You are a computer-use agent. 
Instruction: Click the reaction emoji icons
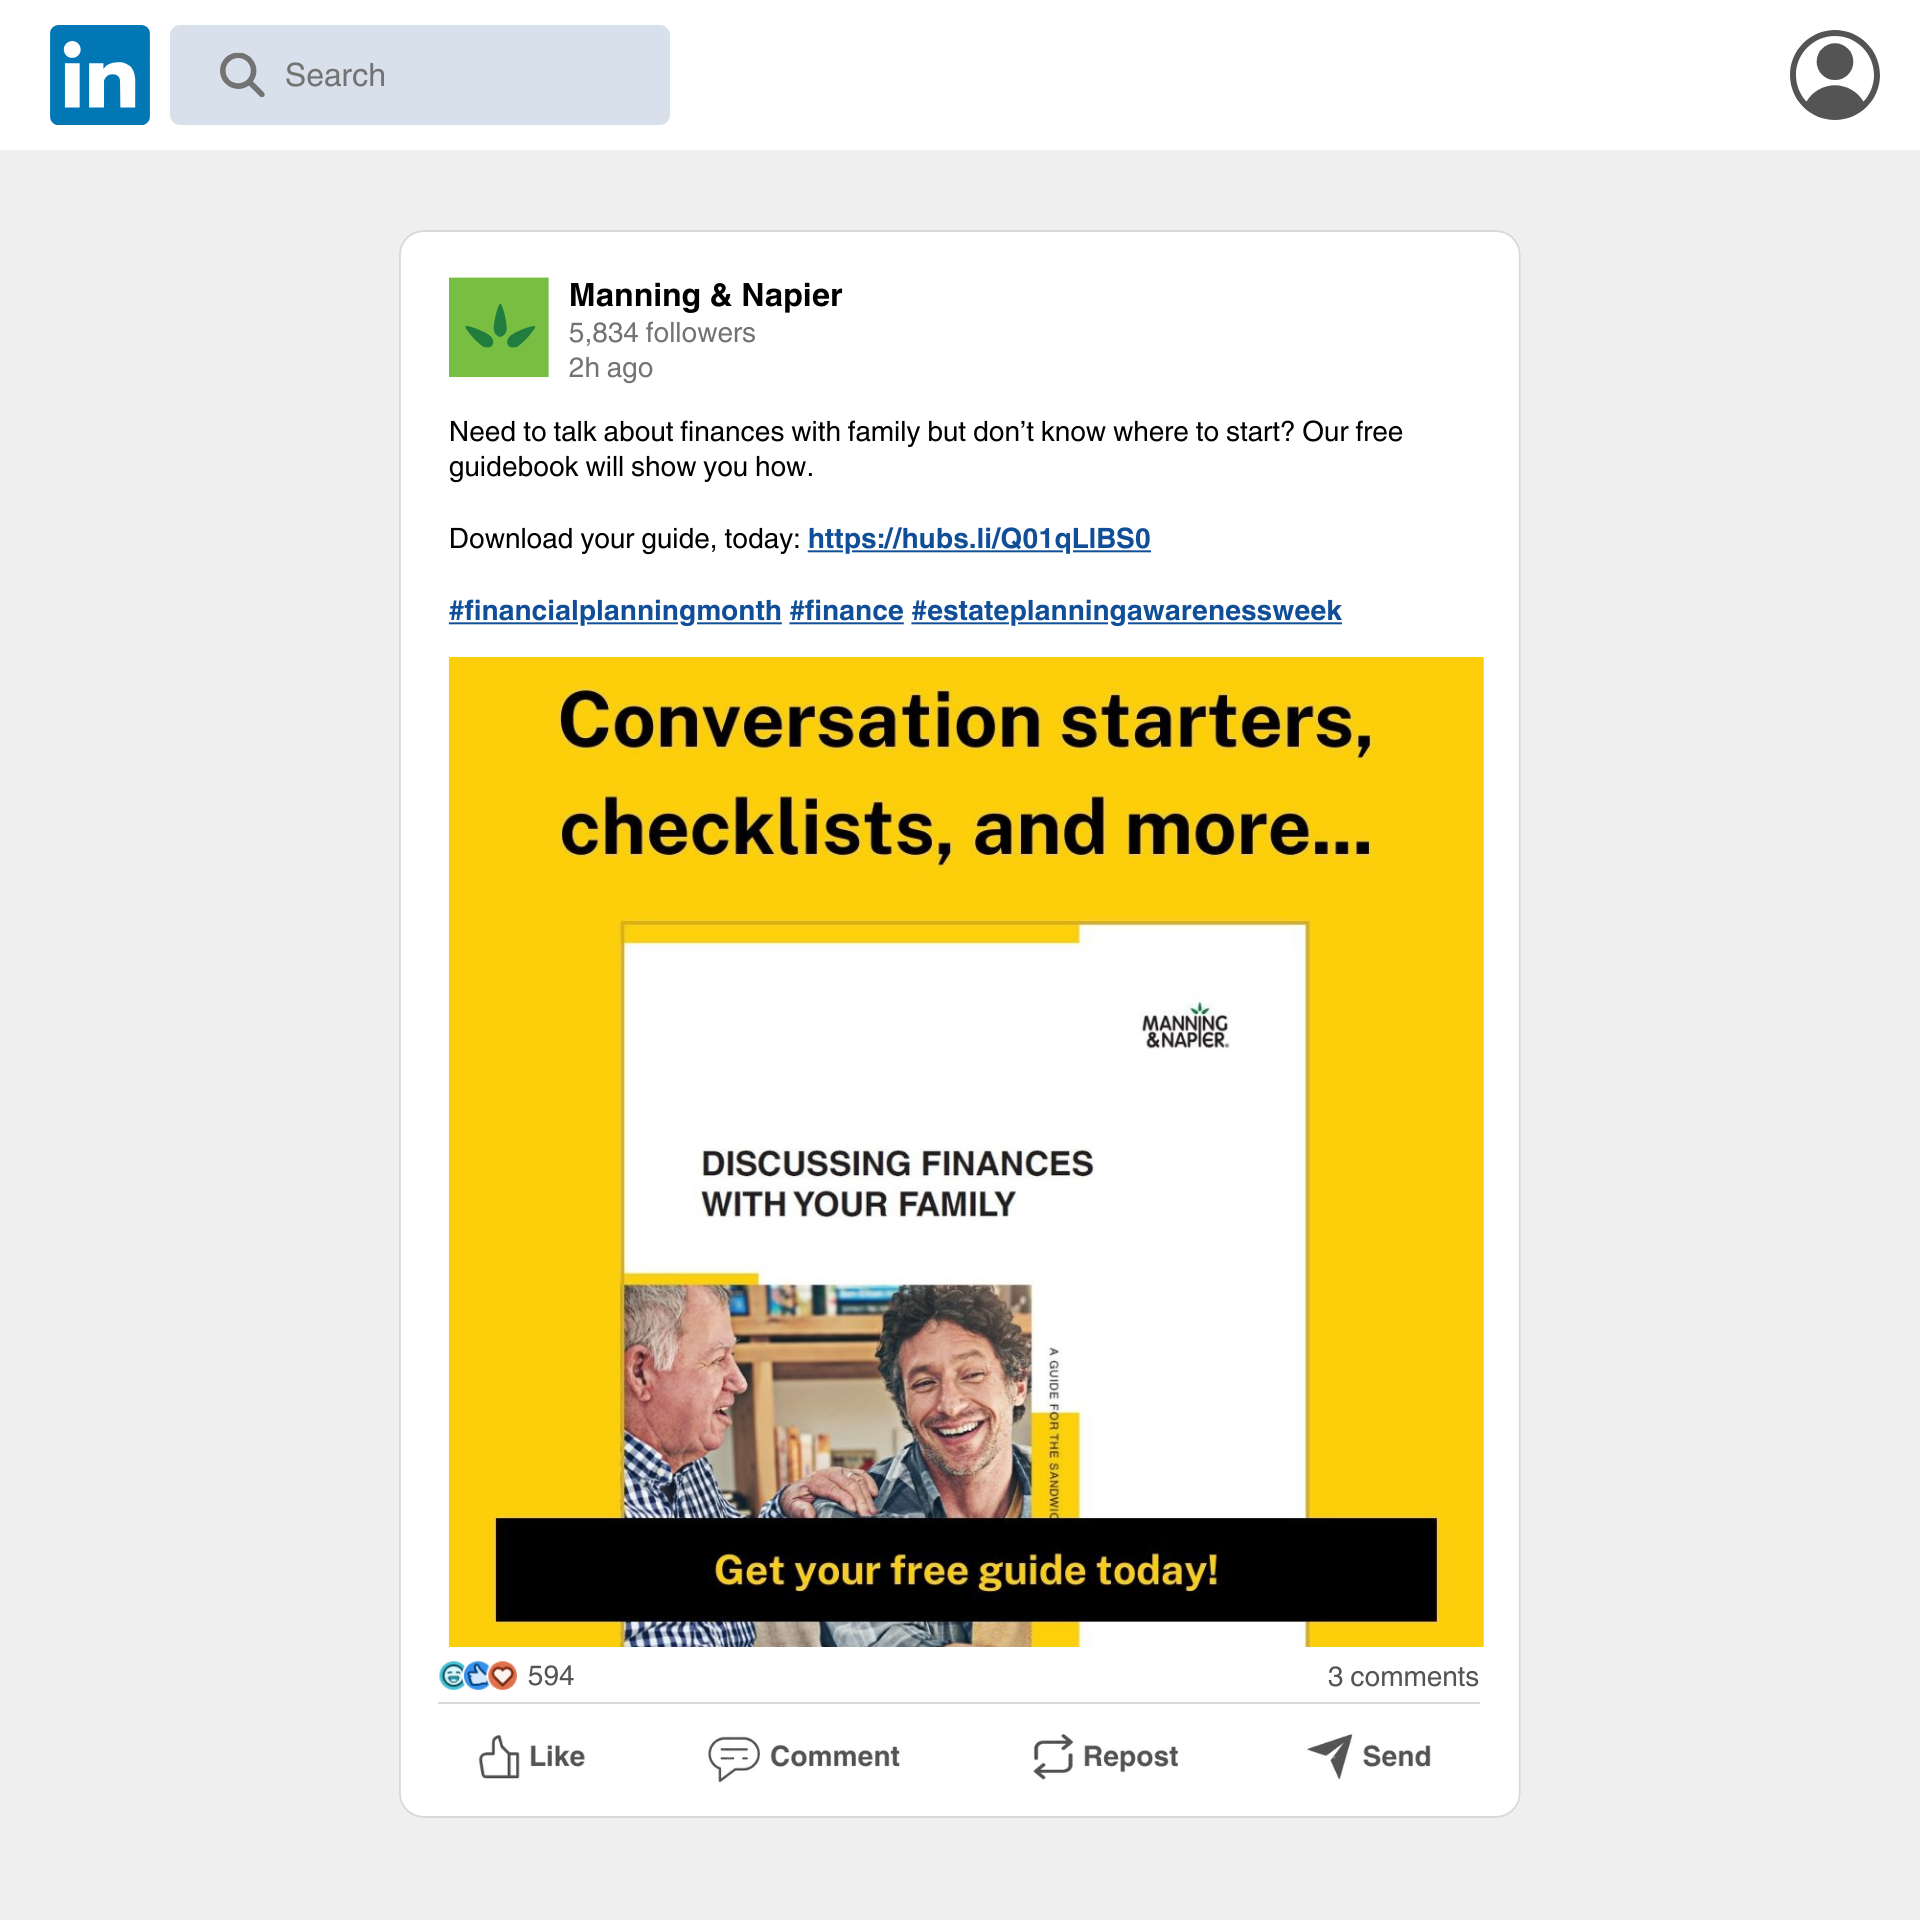(478, 1675)
